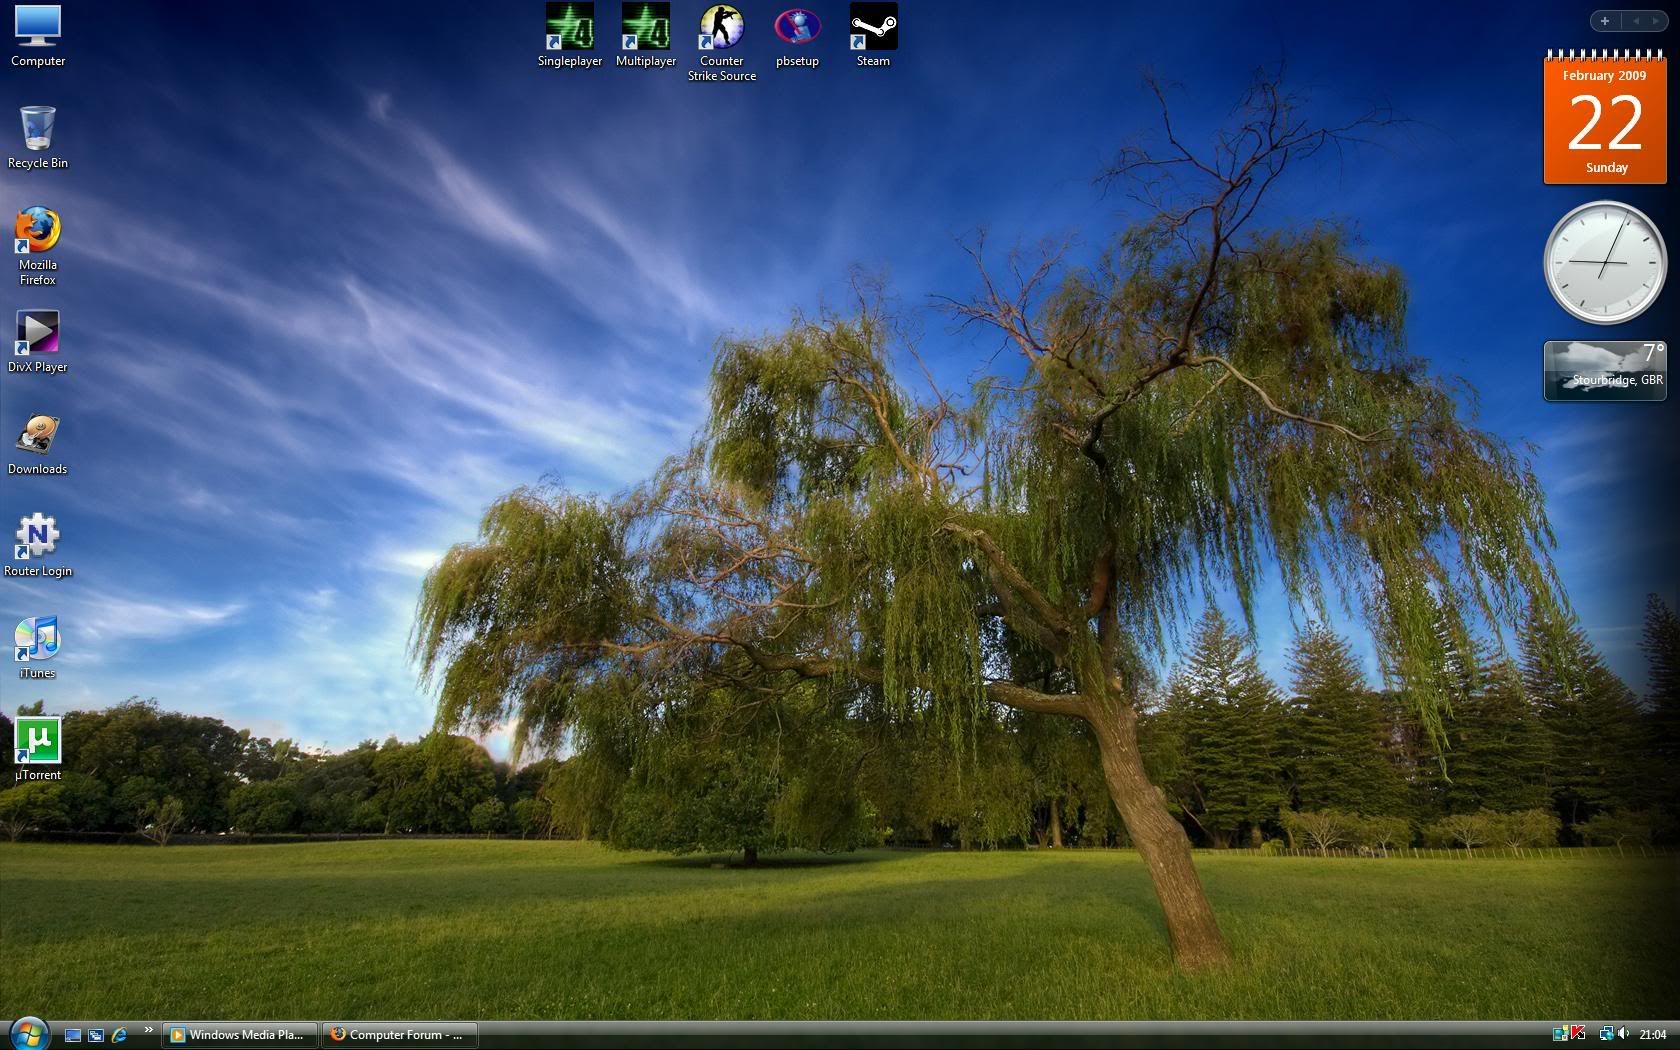Select the Counter Strike Source shortcut
Screen dimensions: 1680x1050
tap(722, 43)
